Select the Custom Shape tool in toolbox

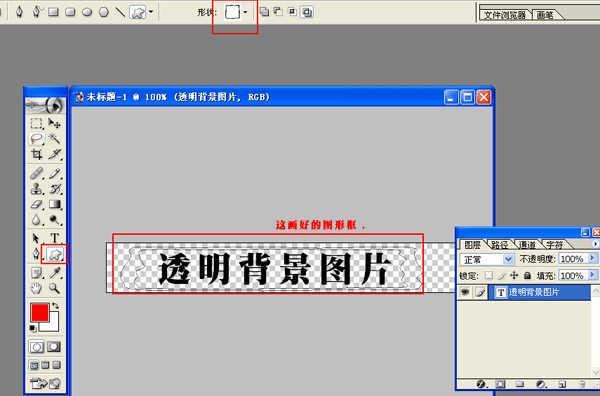click(55, 254)
